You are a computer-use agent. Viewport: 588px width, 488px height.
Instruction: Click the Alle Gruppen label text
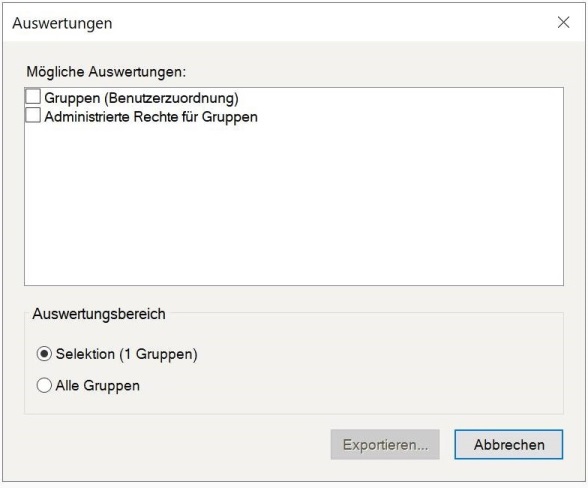[98, 386]
